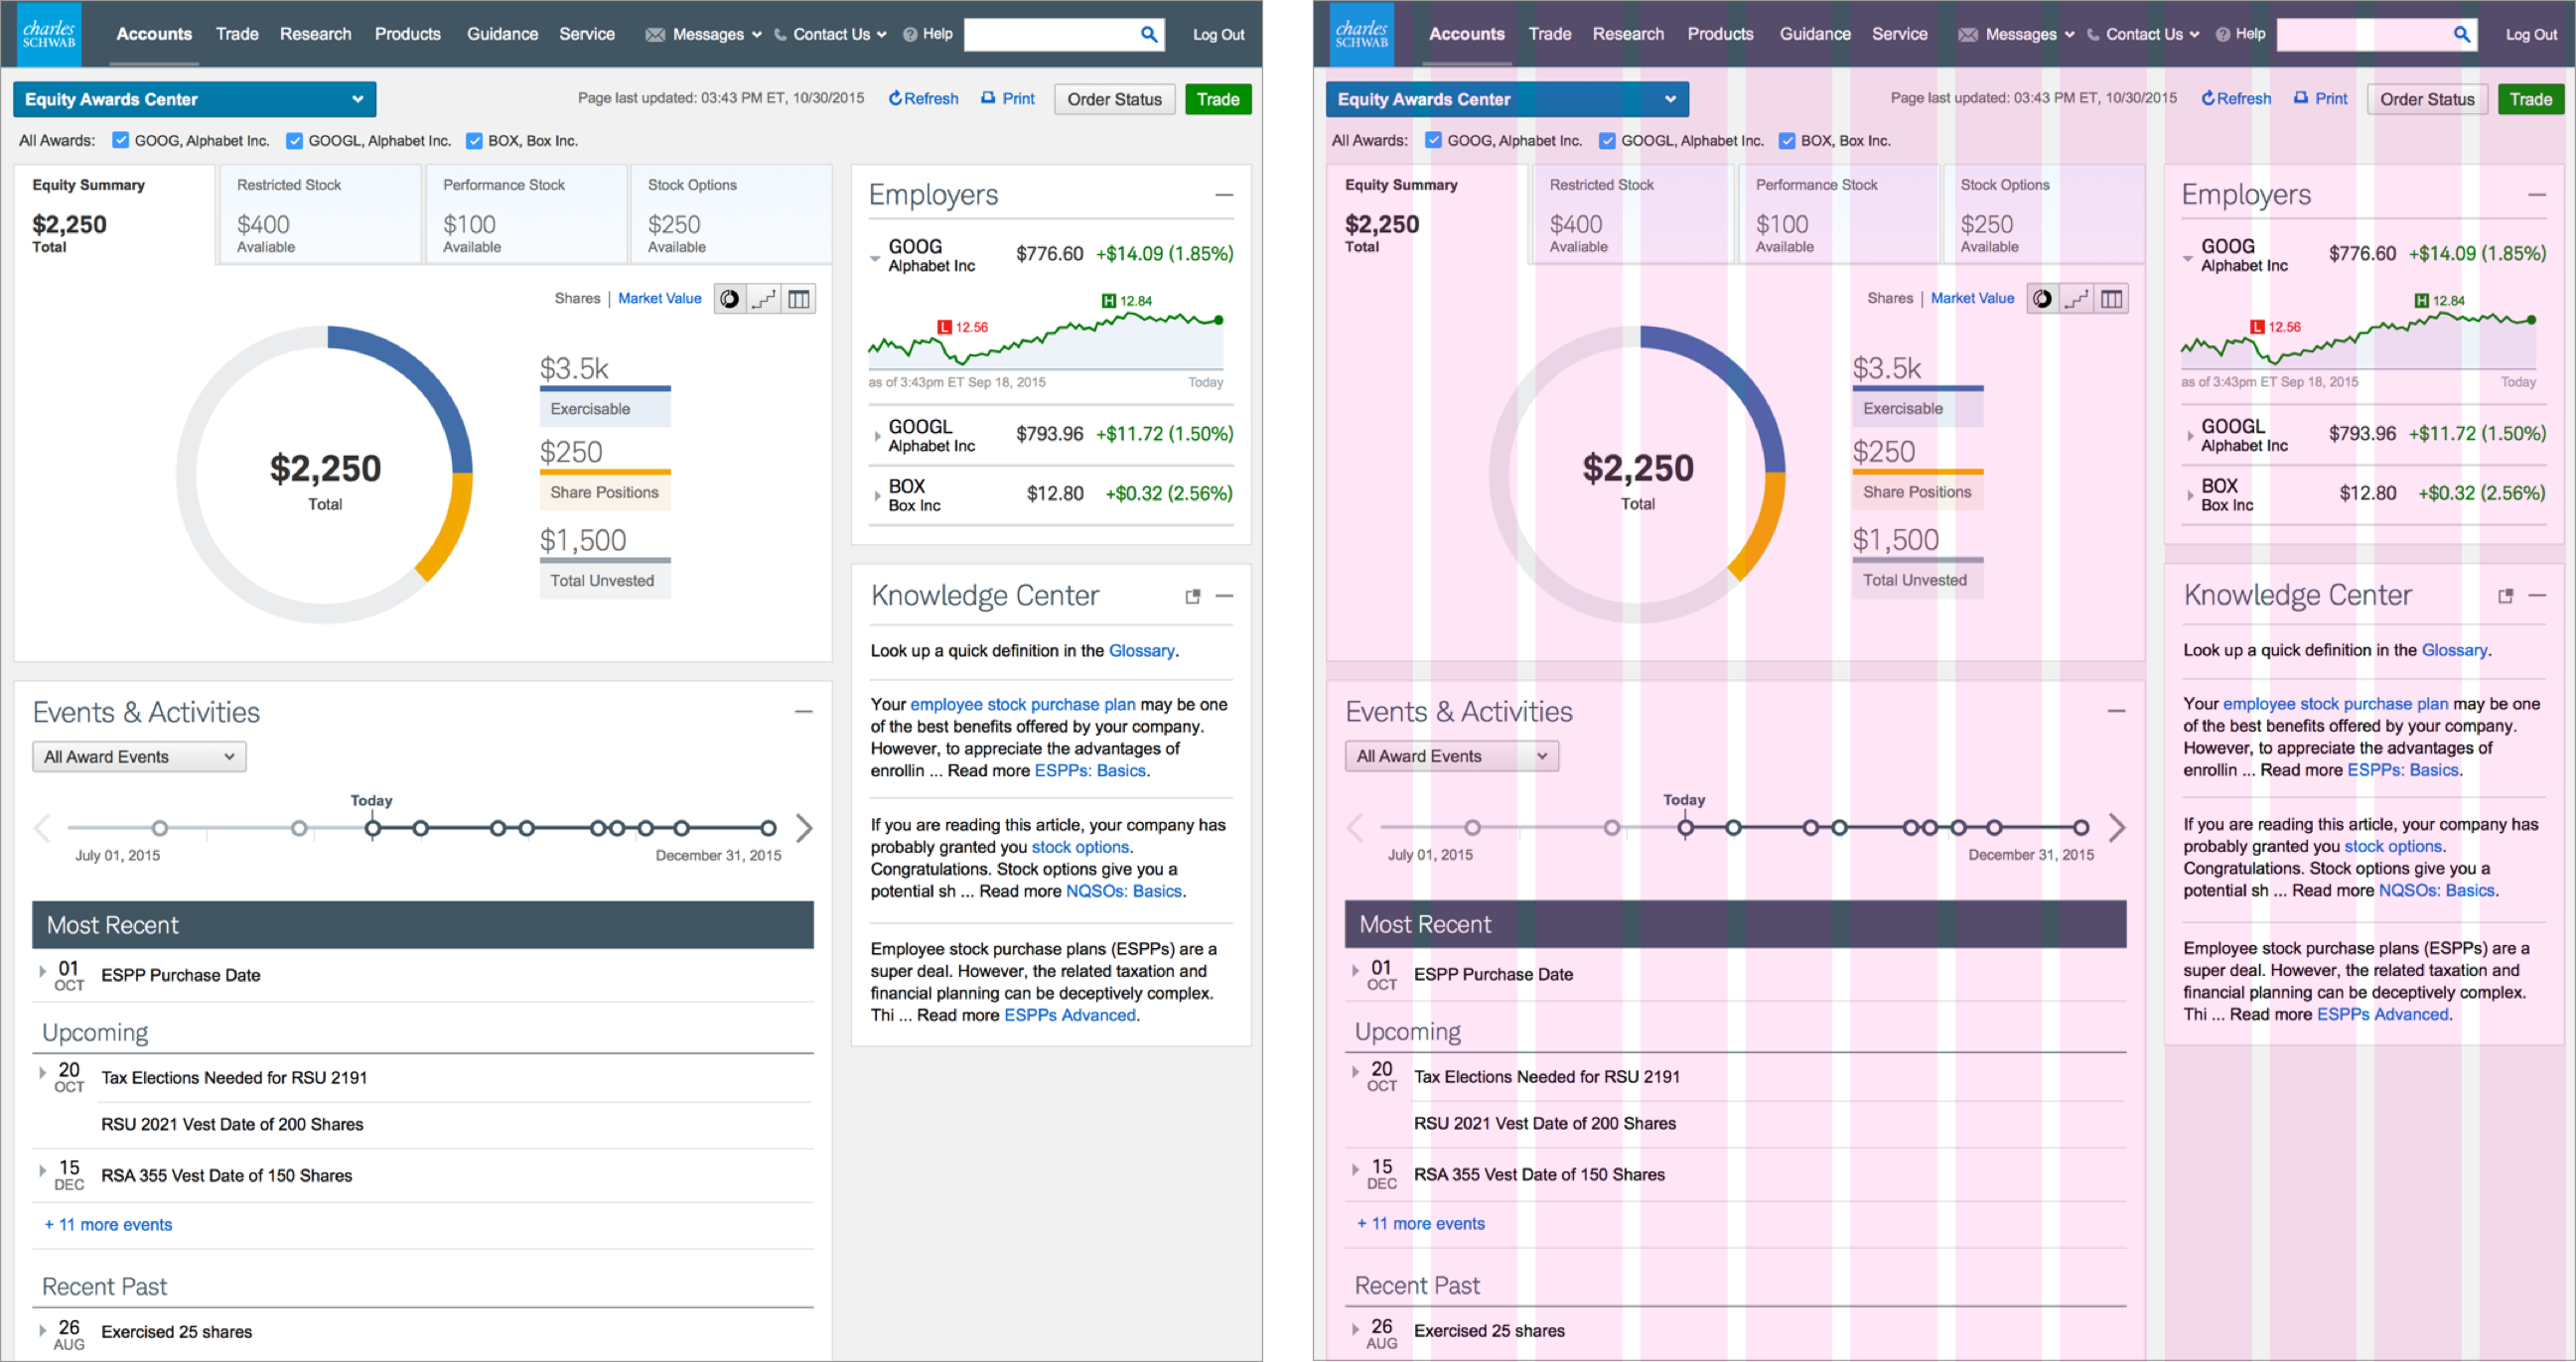The width and height of the screenshot is (2576, 1362).
Task: Click the Messages envelope icon in the left page
Action: [x=655, y=34]
